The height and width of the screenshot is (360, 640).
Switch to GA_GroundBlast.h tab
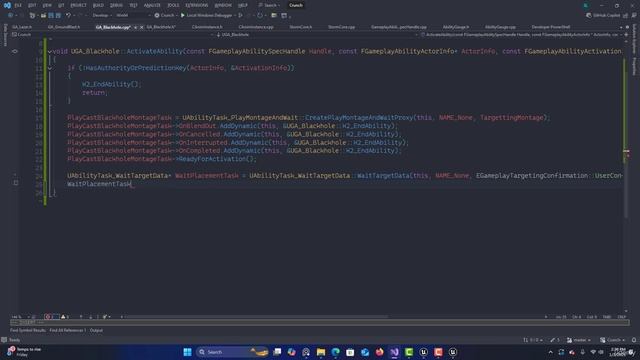click(x=64, y=27)
